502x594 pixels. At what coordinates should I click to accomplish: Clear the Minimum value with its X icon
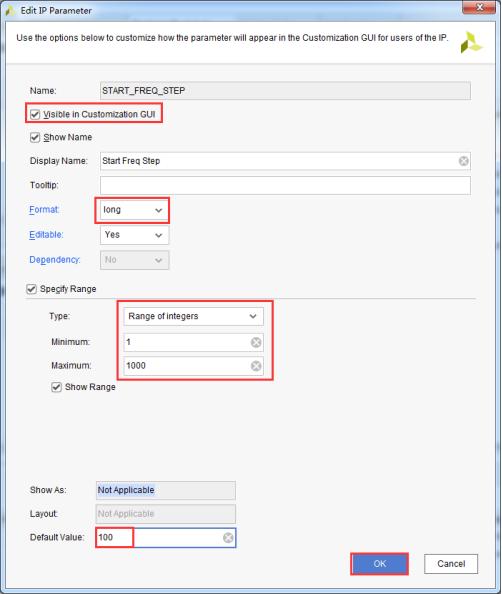click(x=256, y=342)
